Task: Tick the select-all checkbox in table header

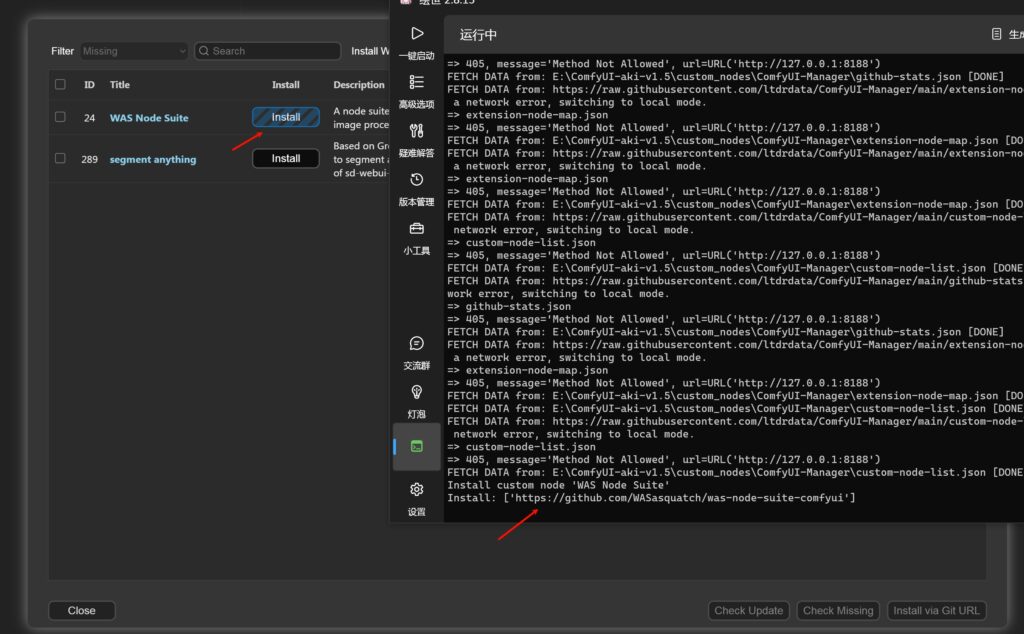Action: pyautogui.click(x=60, y=84)
